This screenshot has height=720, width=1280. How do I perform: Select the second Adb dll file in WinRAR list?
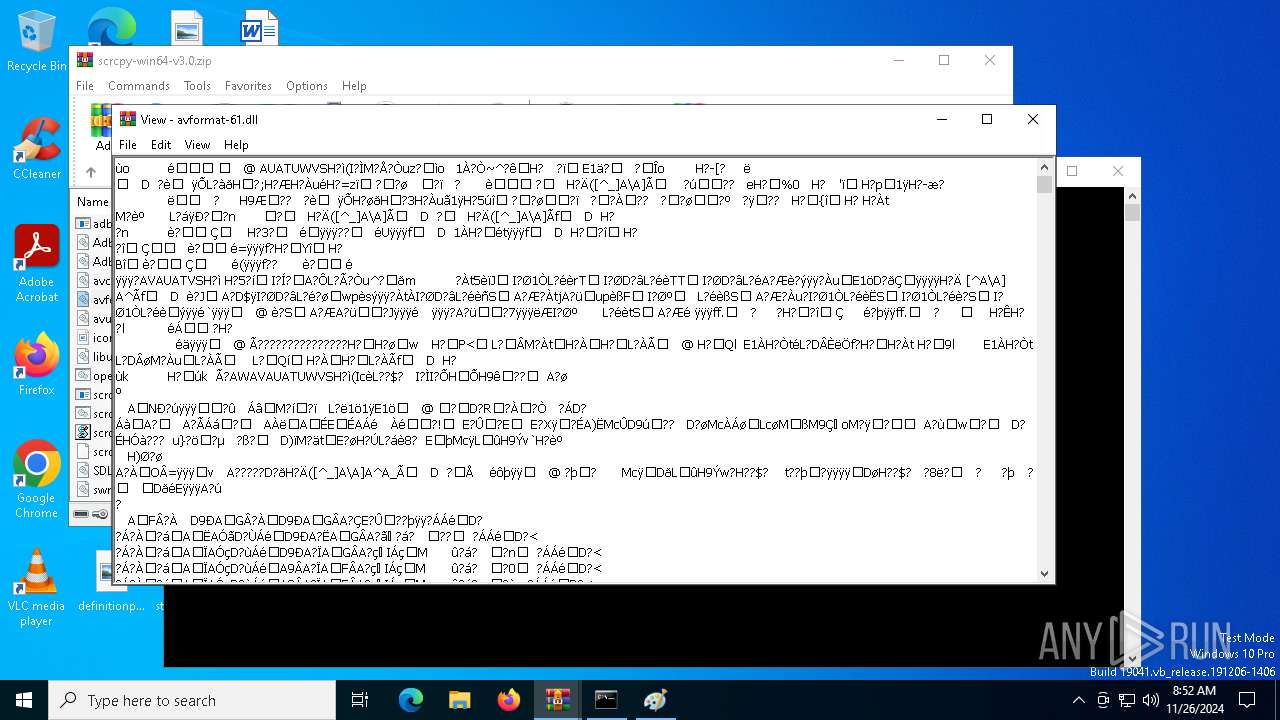tap(94, 262)
